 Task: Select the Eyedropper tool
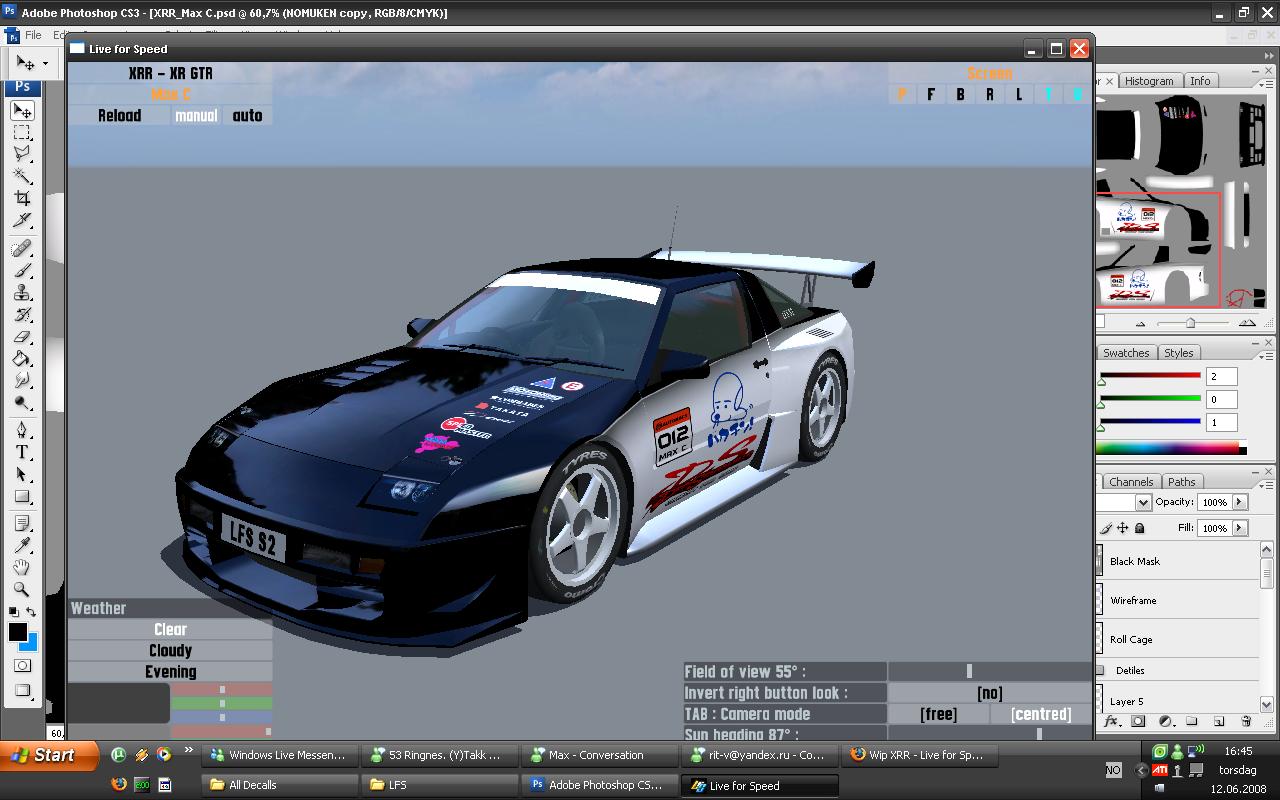(x=22, y=546)
